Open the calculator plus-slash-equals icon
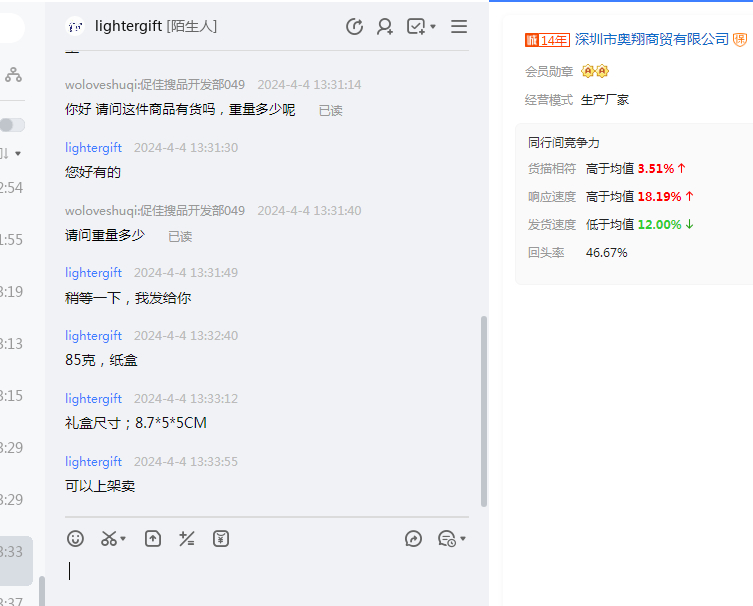753x606 pixels. coord(186,539)
